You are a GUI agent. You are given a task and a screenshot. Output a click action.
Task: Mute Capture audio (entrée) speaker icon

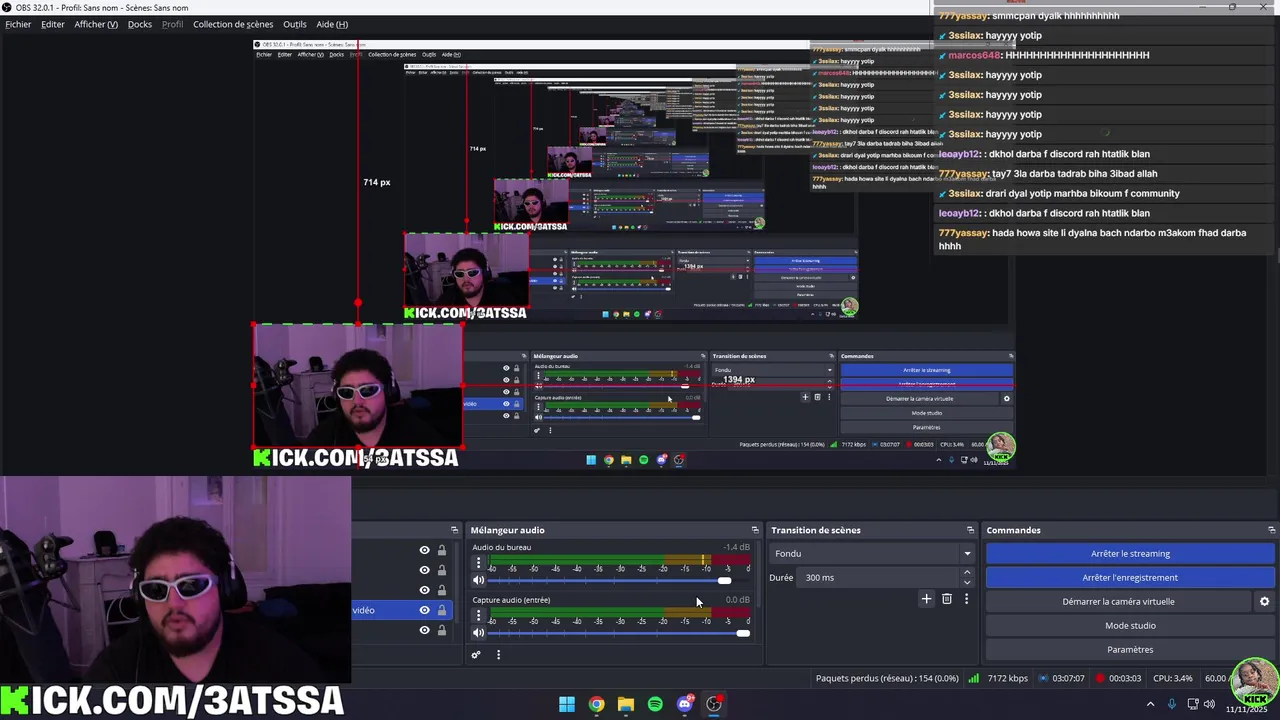point(478,632)
